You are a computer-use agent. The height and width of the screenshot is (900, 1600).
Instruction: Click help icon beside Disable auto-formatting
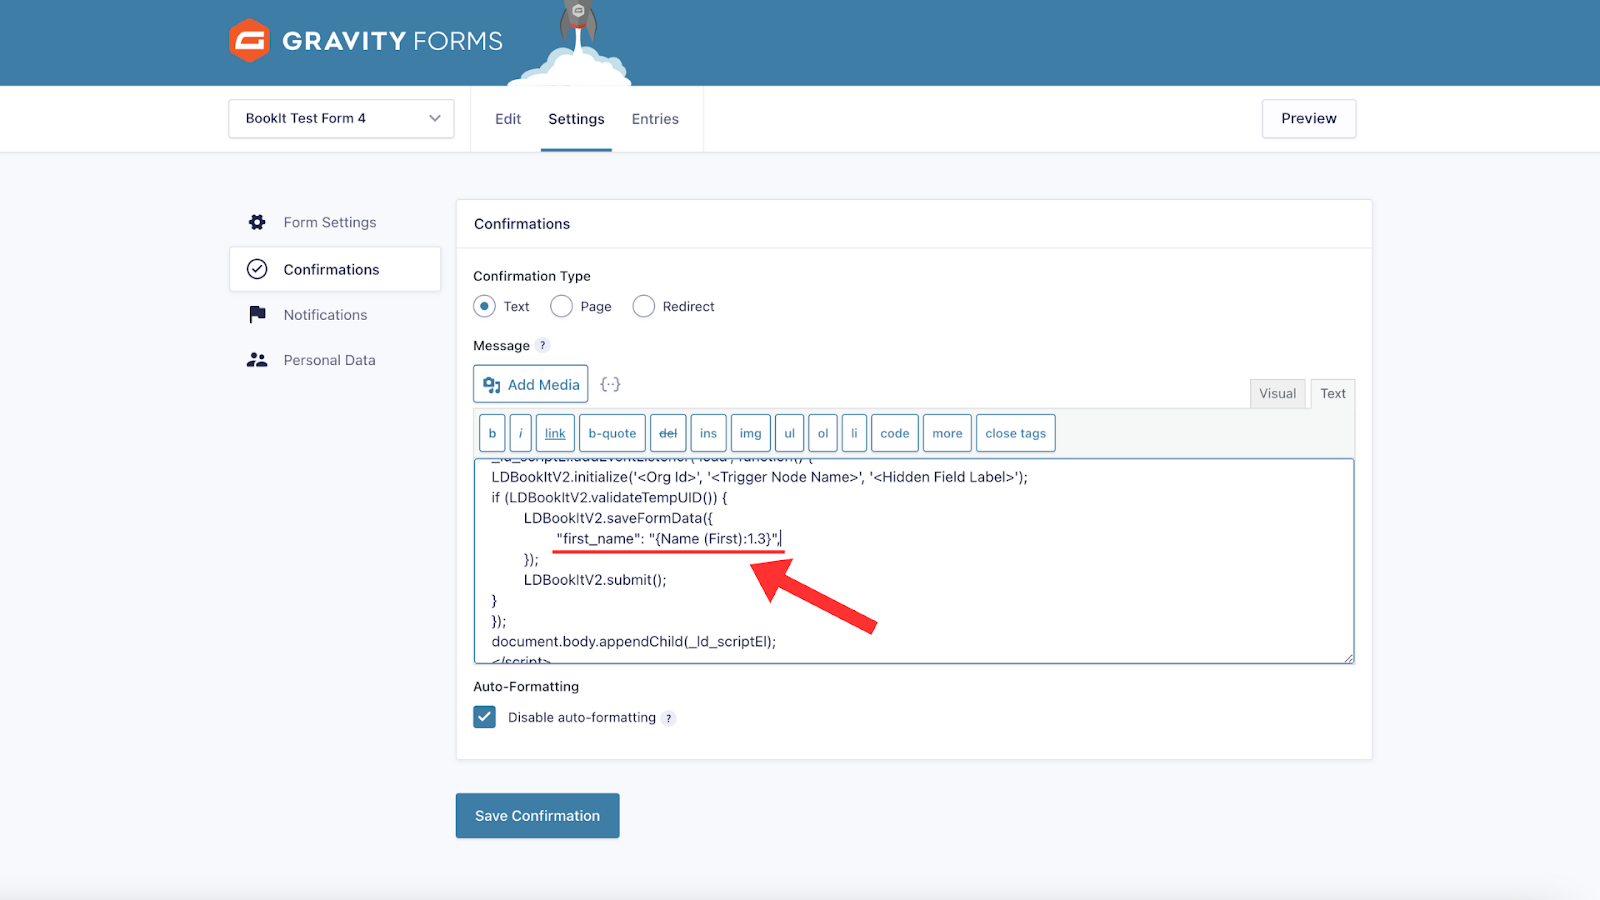click(669, 718)
